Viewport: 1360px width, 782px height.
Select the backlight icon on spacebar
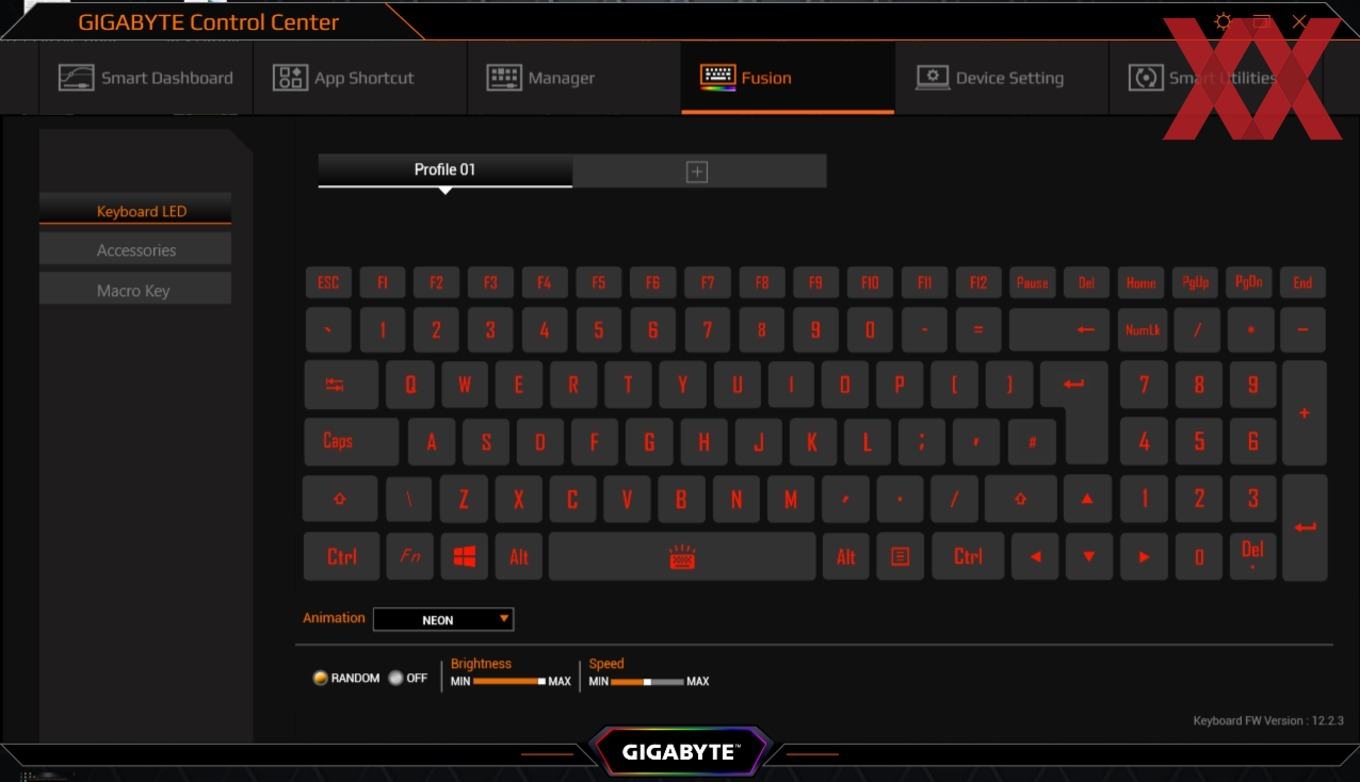(x=682, y=557)
